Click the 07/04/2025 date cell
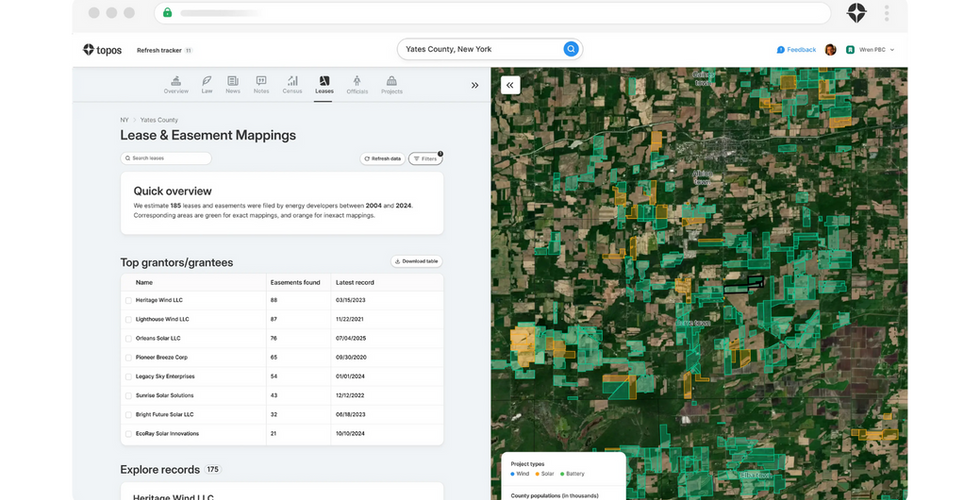 (351, 339)
